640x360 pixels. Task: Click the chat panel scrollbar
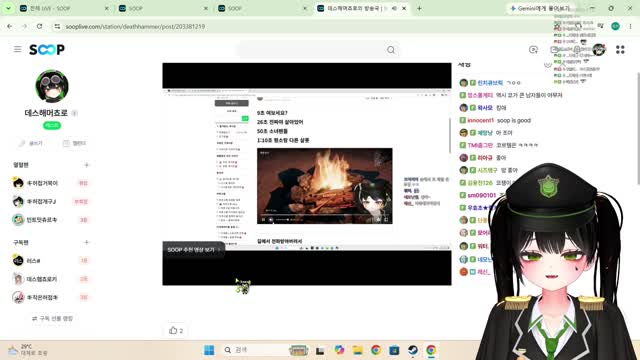point(638,129)
